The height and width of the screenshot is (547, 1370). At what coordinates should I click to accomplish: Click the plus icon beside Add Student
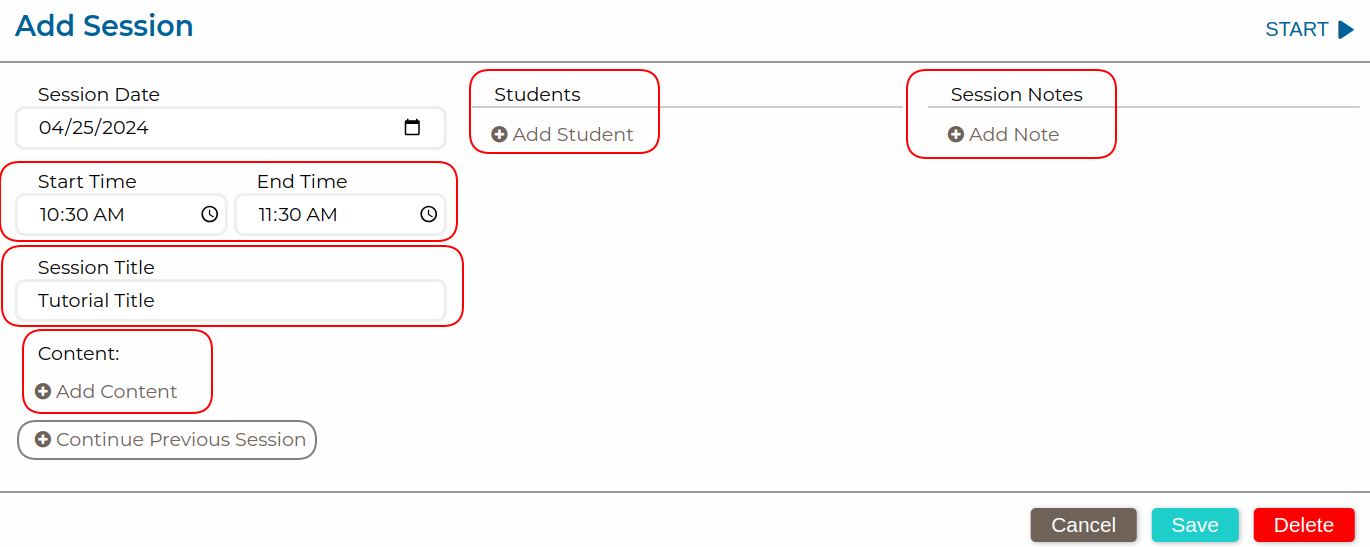499,135
